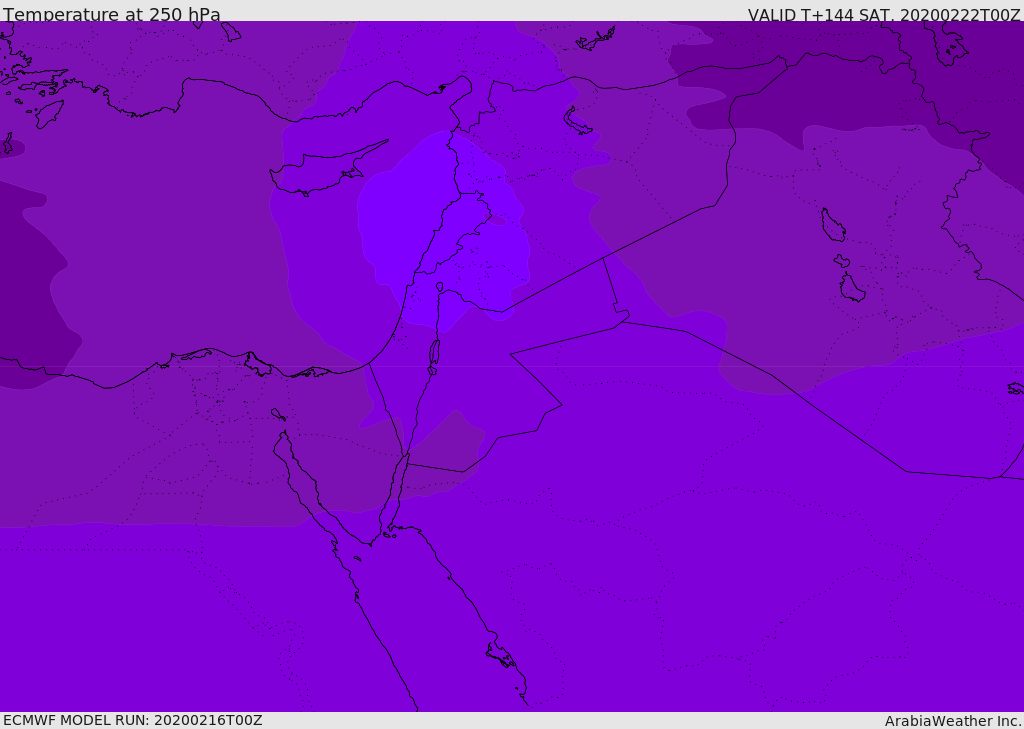The image size is (1024, 729).
Task: Click the 'VALID T+144 SAT. 20200222T00Z' label
Action: point(884,15)
